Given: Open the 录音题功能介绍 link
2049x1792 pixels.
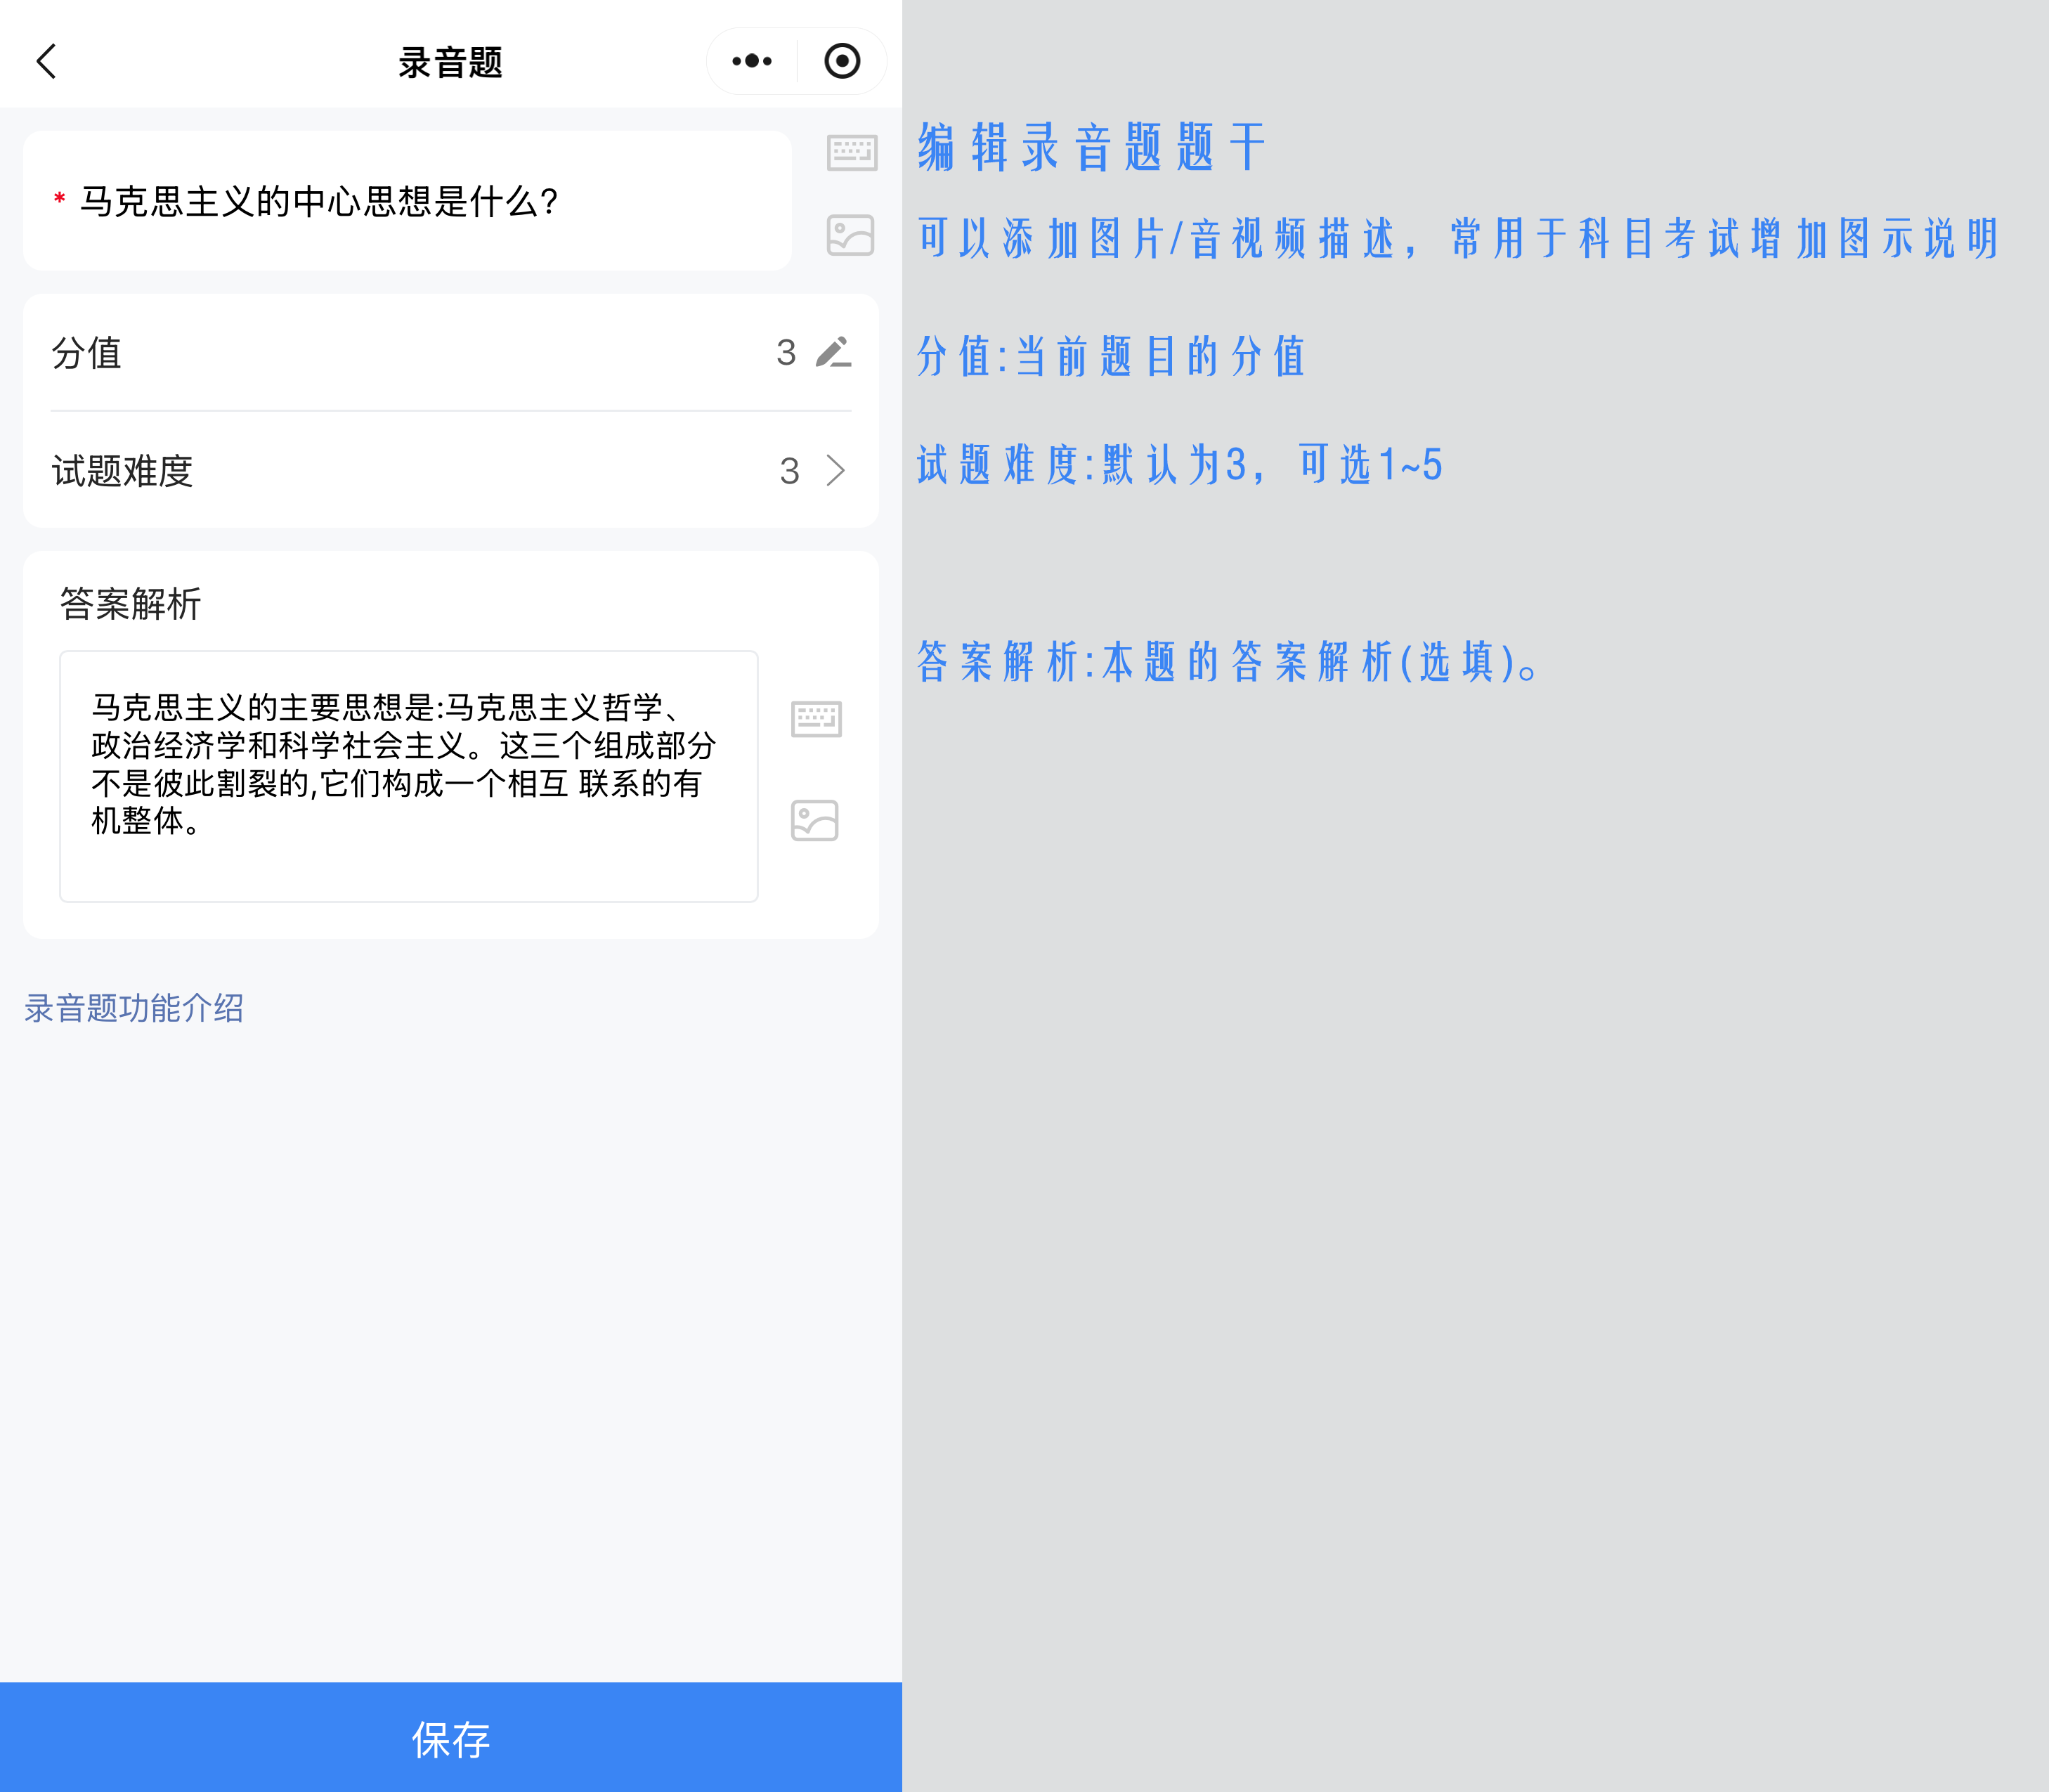Looking at the screenshot, I should point(134,1008).
